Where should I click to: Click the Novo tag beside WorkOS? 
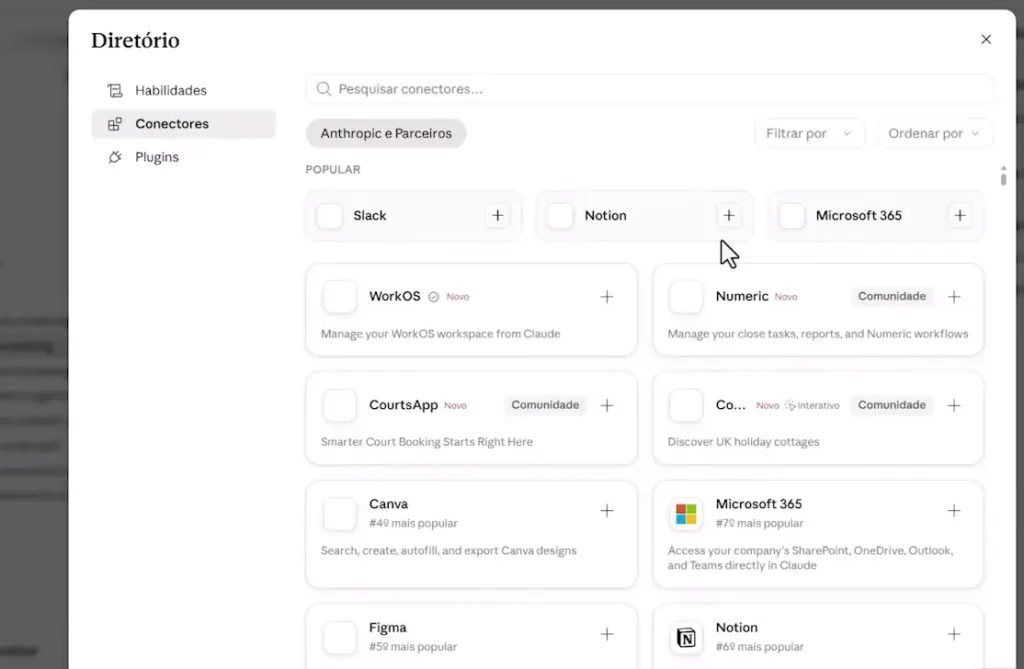click(x=458, y=297)
